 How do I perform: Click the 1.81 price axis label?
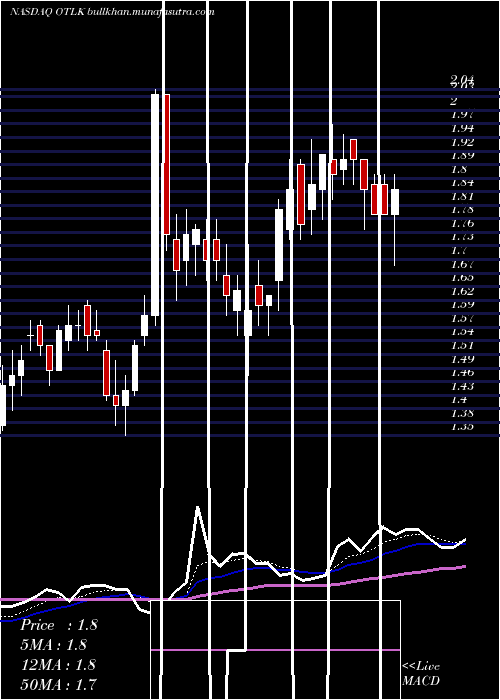(x=462, y=196)
